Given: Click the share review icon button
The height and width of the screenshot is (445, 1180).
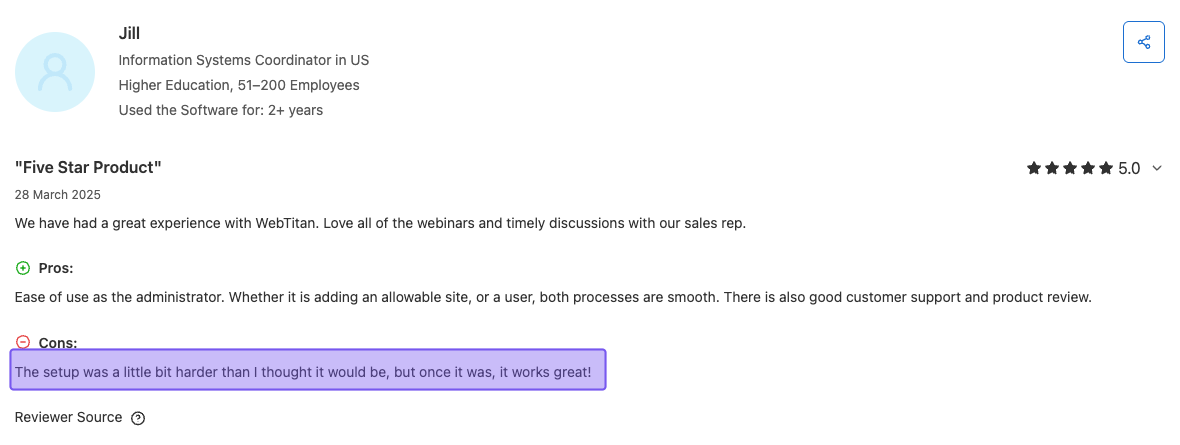Looking at the screenshot, I should tap(1144, 42).
